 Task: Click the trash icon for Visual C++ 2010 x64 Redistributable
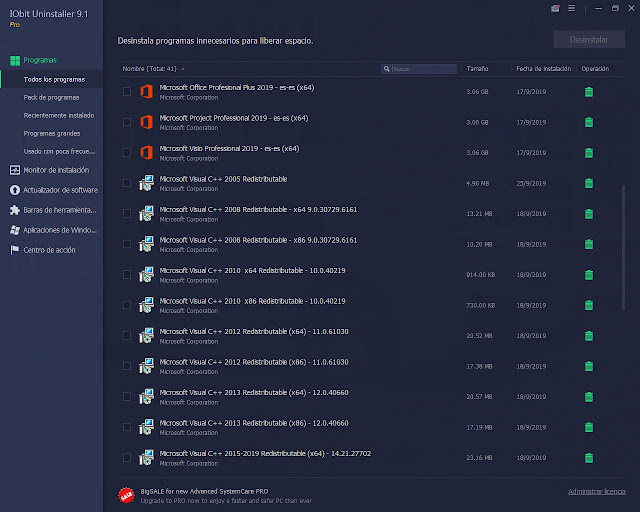pyautogui.click(x=589, y=275)
